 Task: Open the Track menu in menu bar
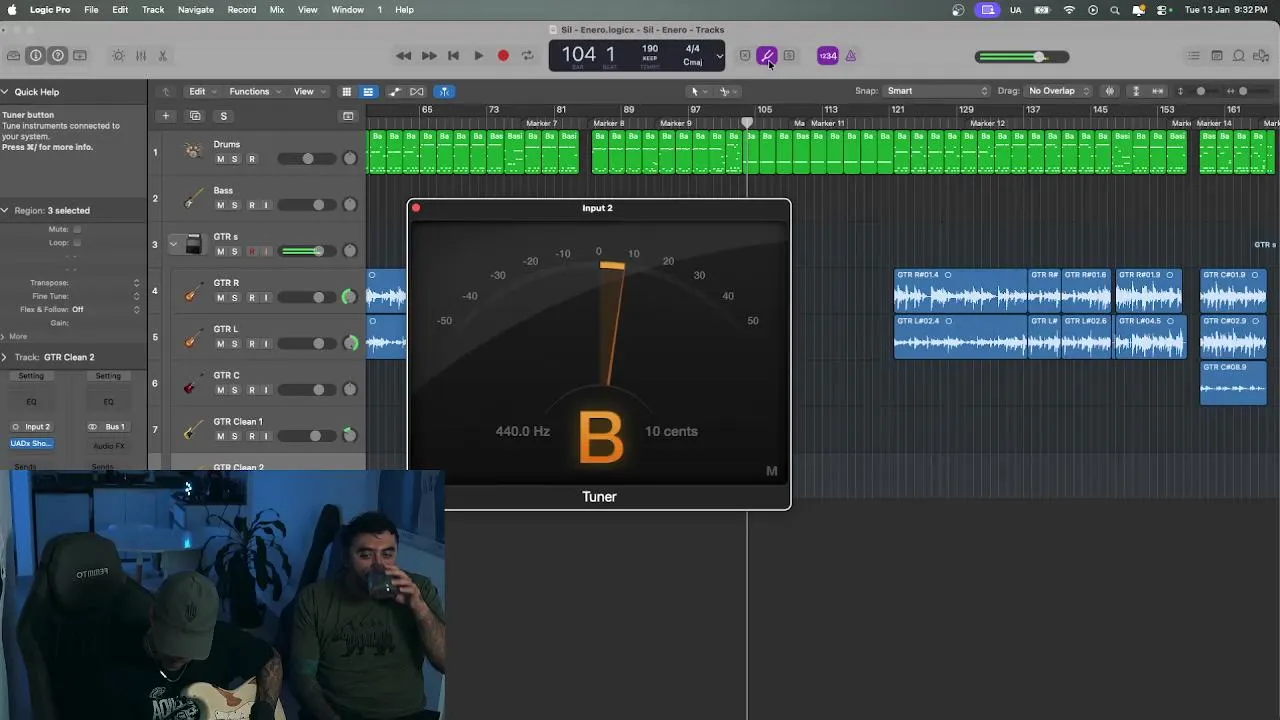[x=153, y=10]
